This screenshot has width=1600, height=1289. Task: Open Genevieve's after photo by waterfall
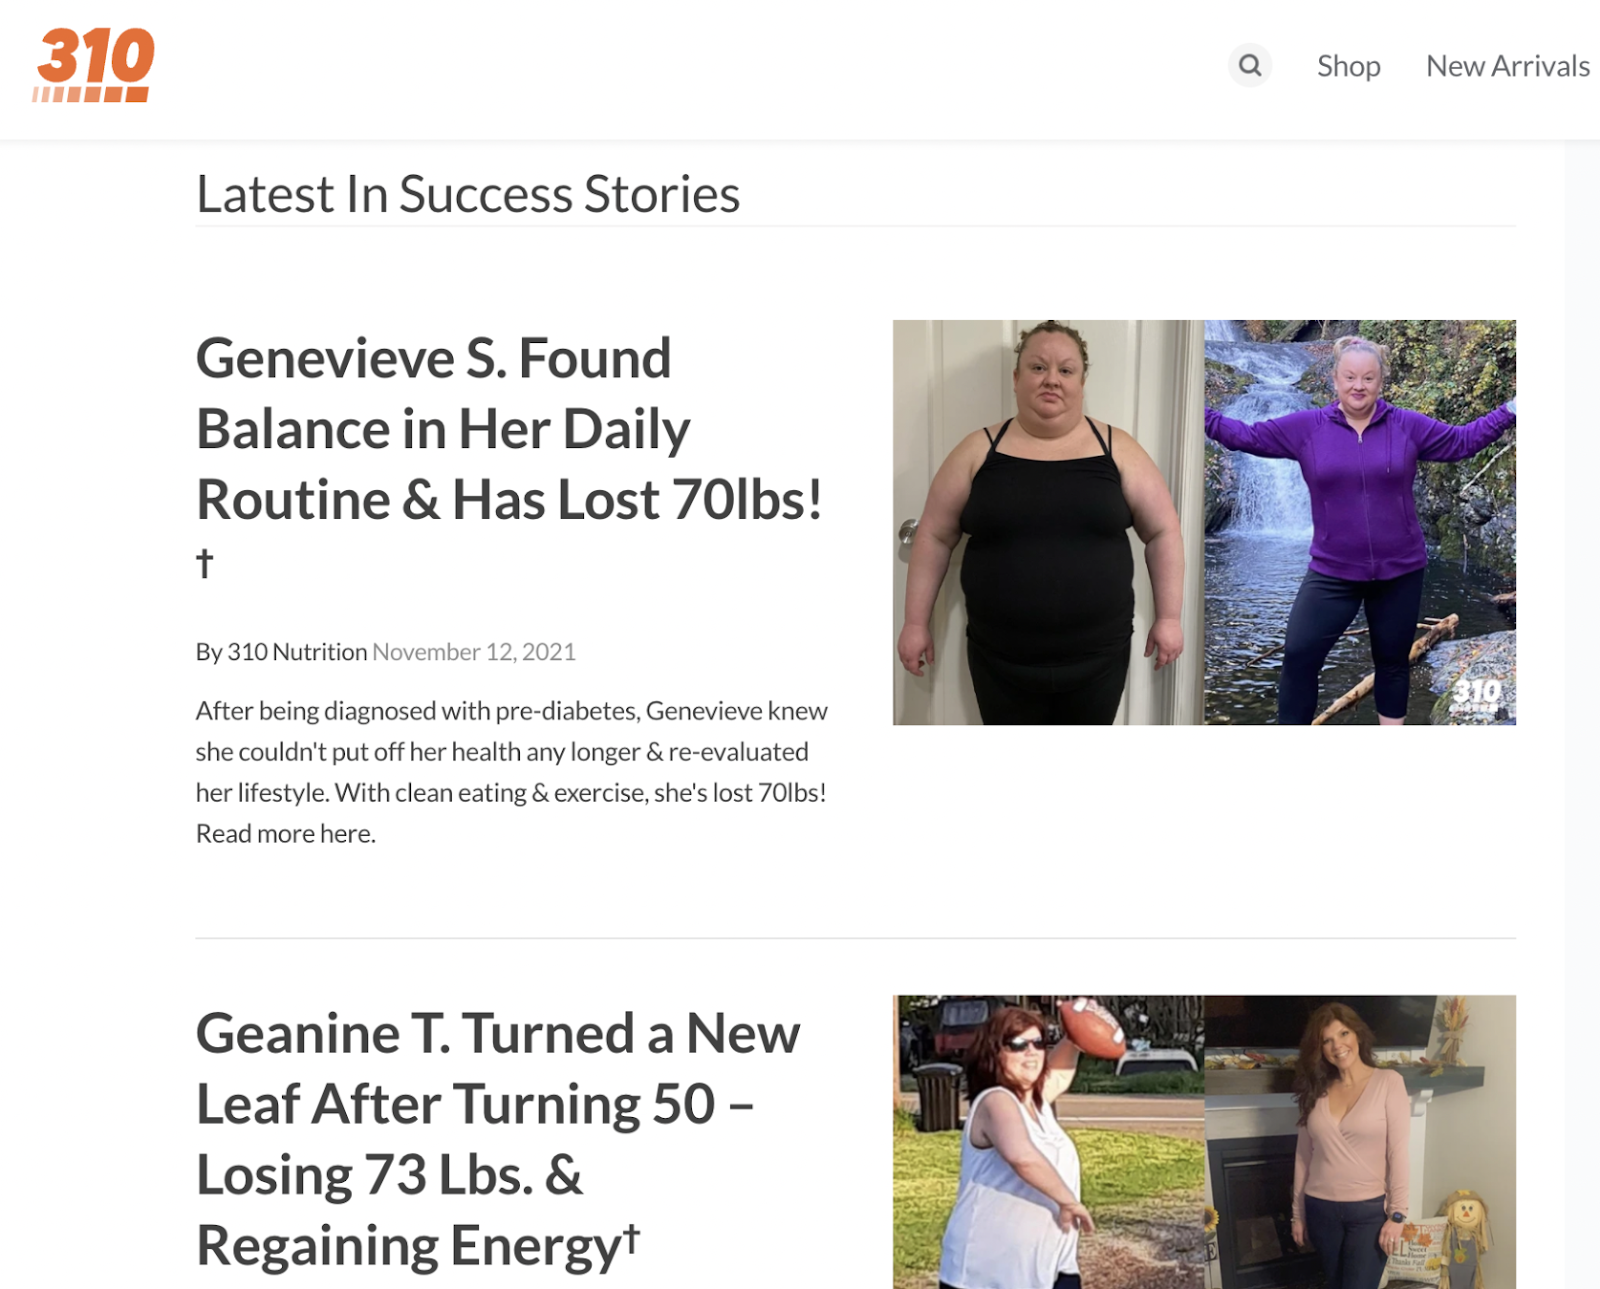[1360, 522]
